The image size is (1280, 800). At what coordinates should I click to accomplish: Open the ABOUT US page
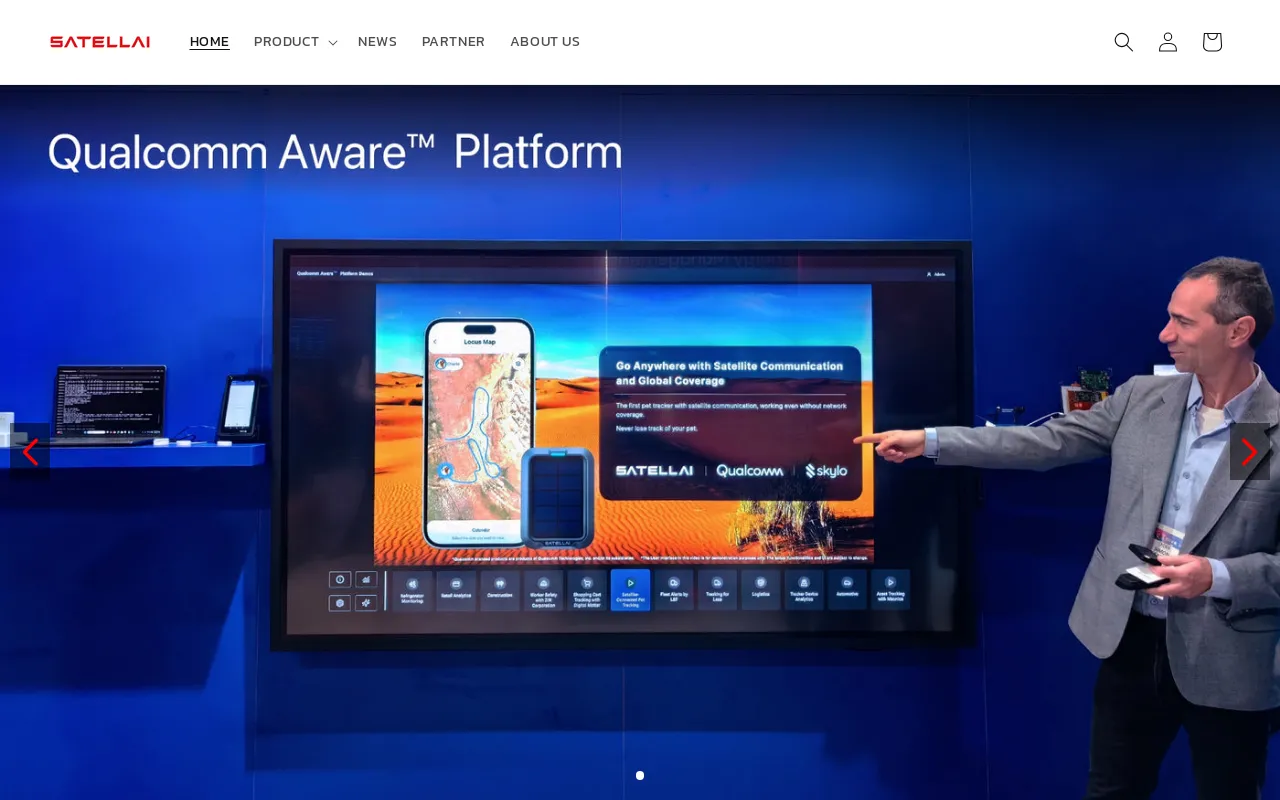tap(545, 42)
